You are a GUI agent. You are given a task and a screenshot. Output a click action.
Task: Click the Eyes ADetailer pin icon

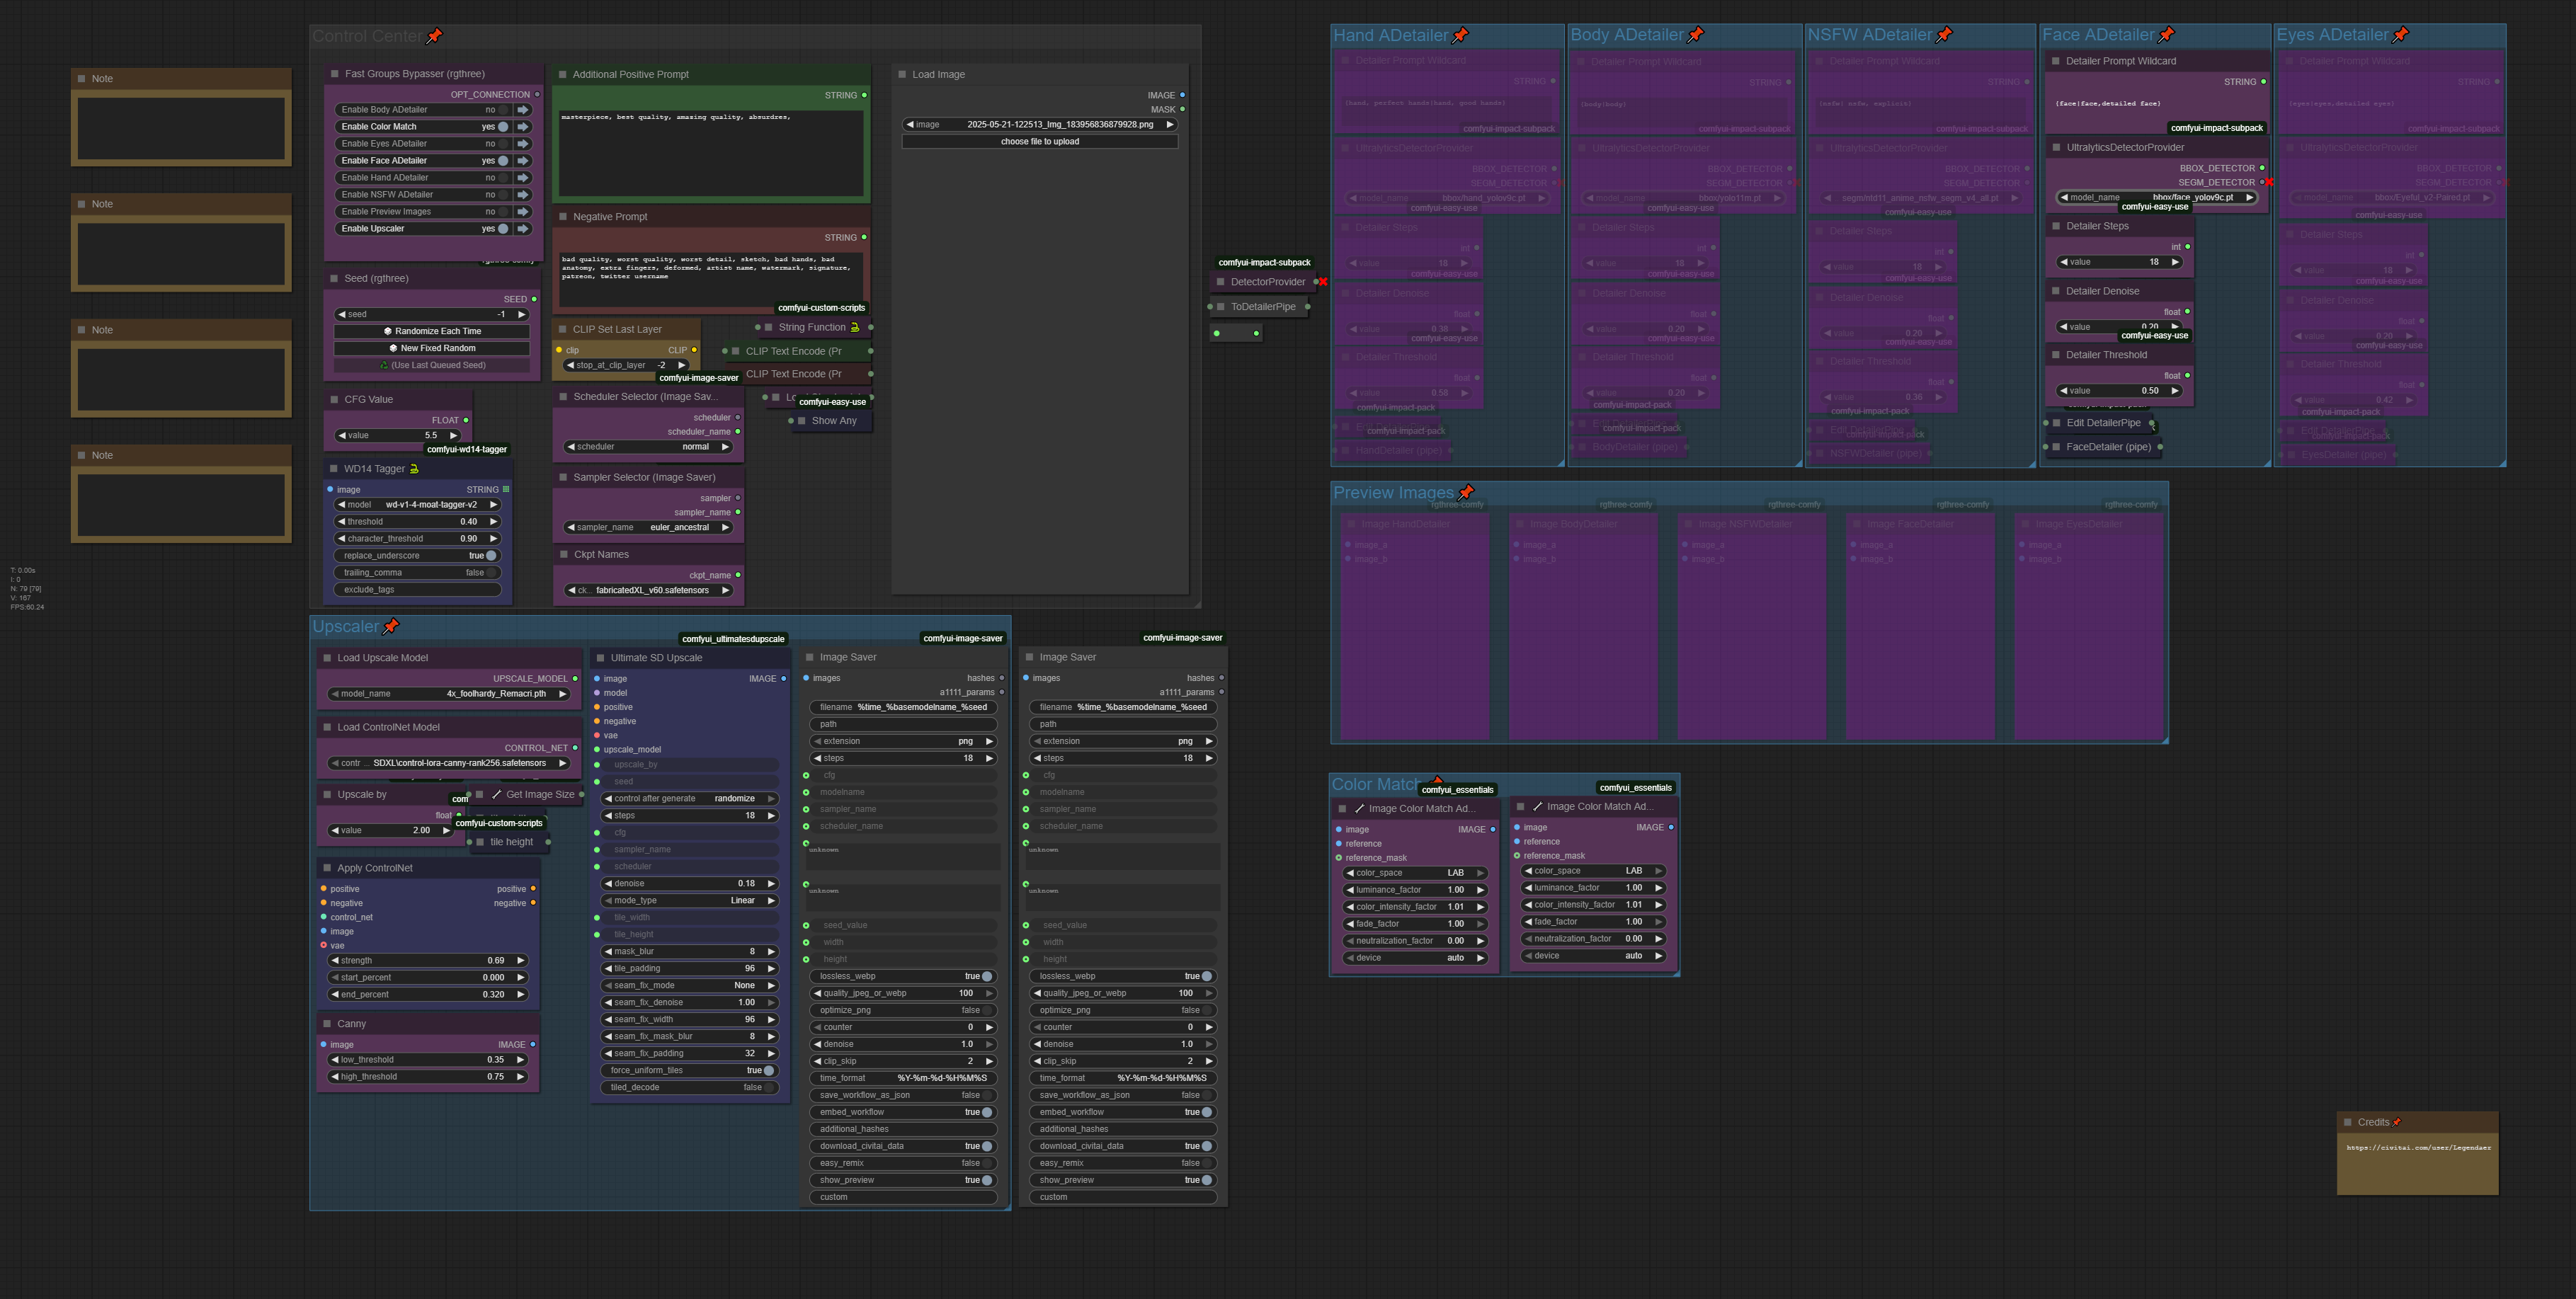pos(2401,35)
